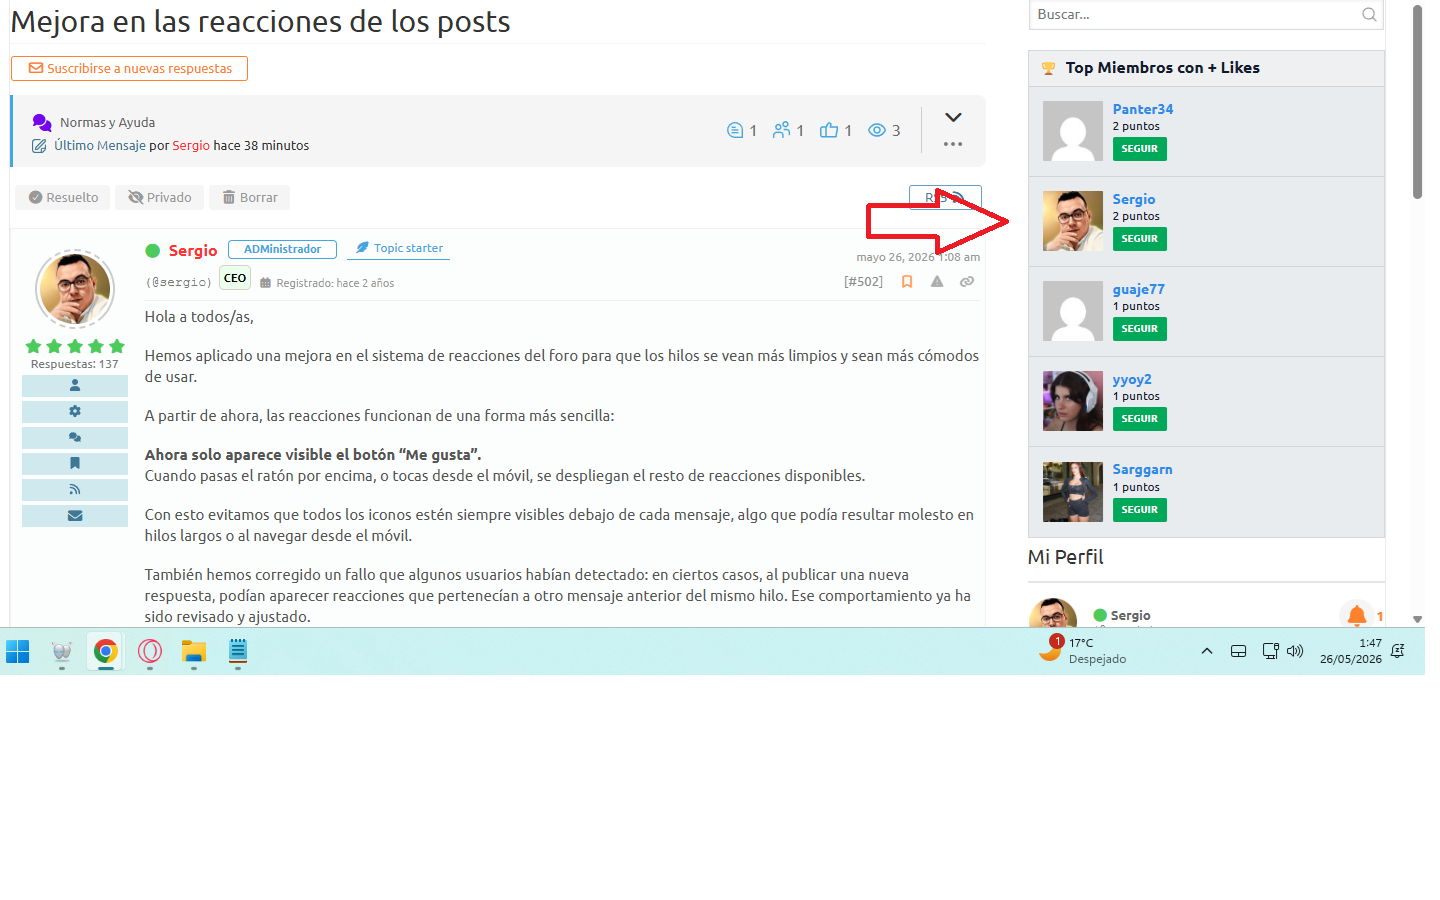
Task: Click the warning triangle report icon
Action: (937, 282)
